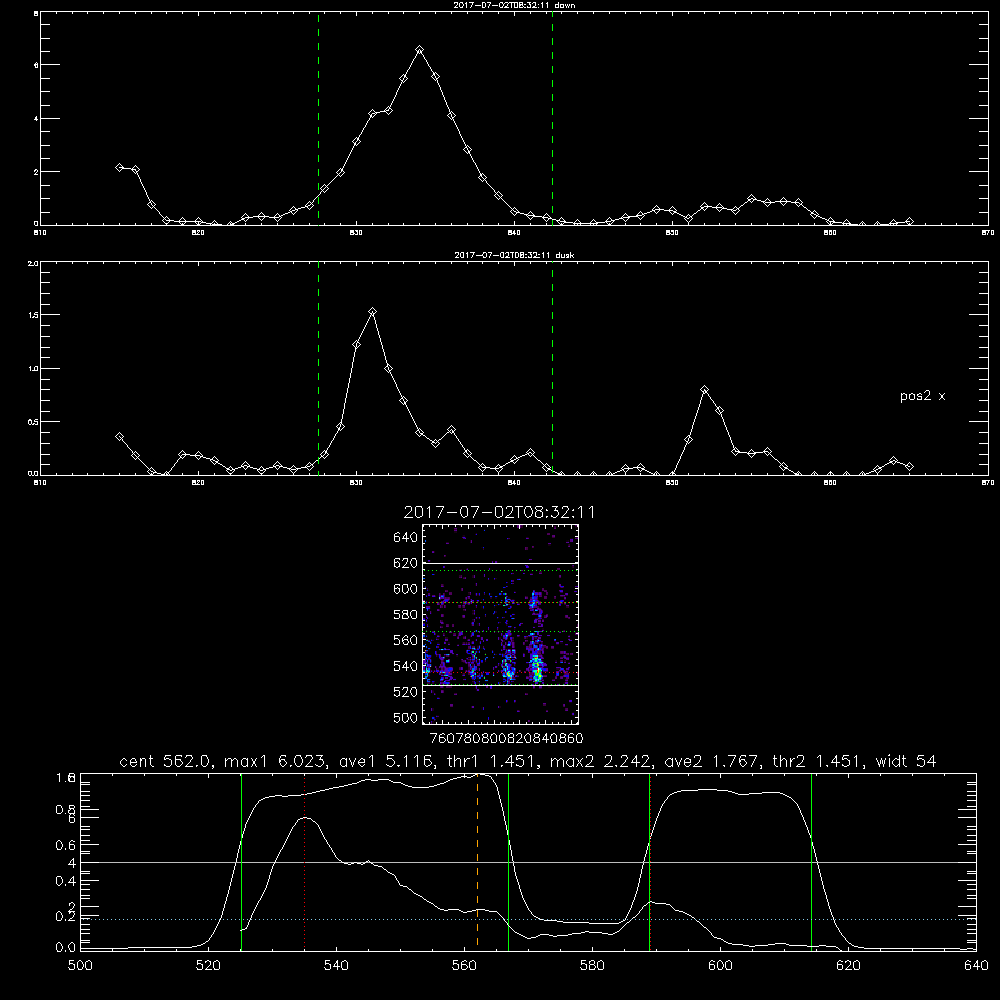
Task: Click the left green dashed line in dusk plot
Action: (x=318, y=368)
